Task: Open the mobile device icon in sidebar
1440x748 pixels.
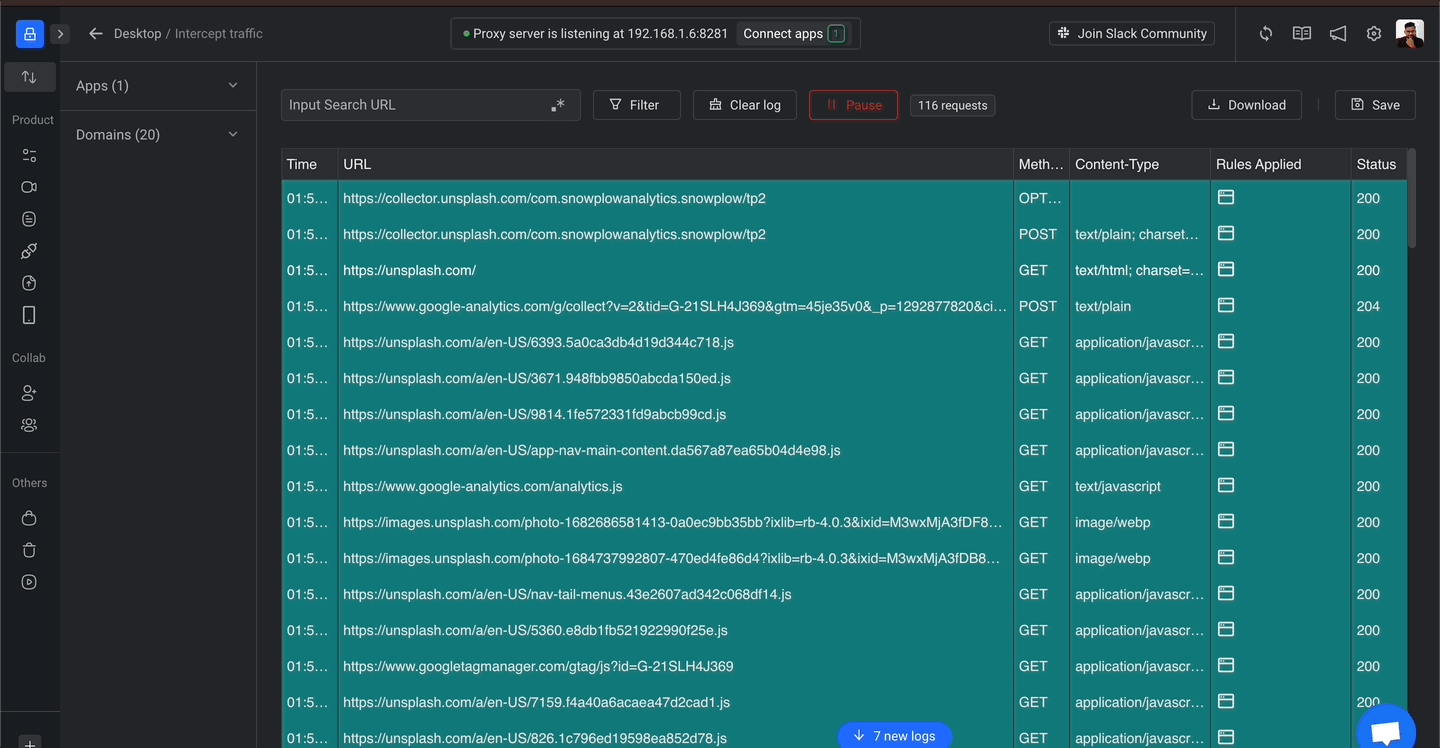Action: [29, 315]
